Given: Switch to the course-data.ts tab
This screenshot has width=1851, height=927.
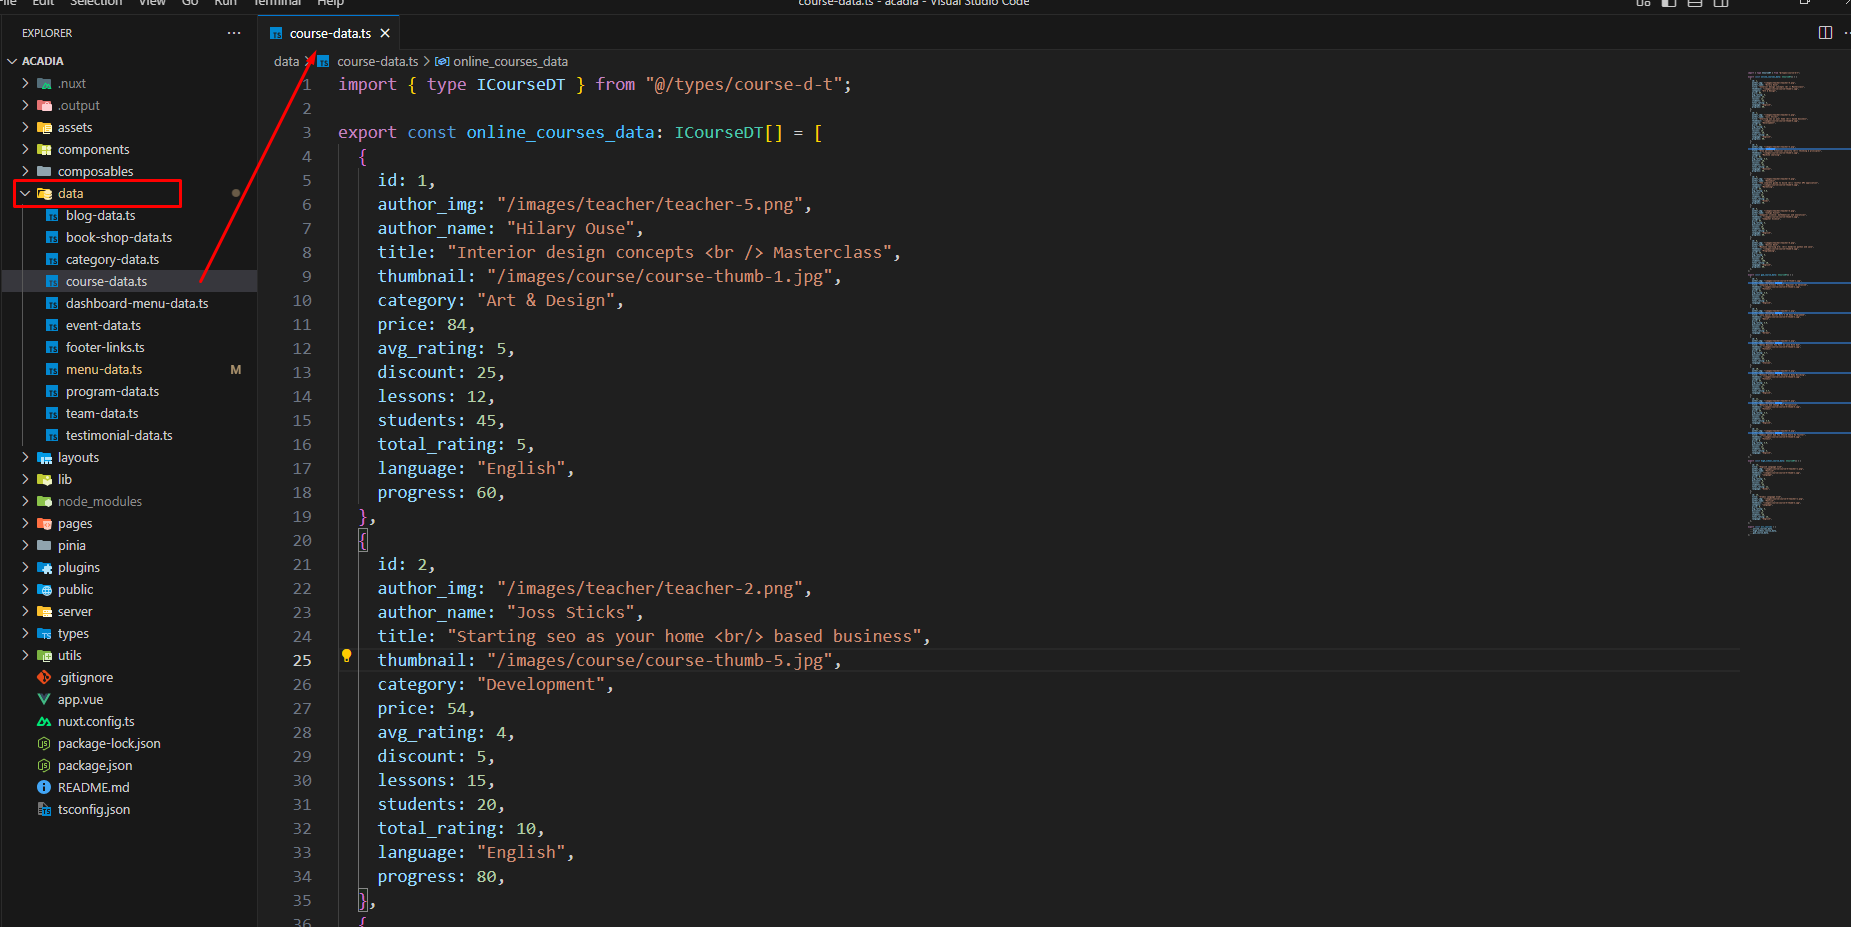Looking at the screenshot, I should click(x=330, y=33).
